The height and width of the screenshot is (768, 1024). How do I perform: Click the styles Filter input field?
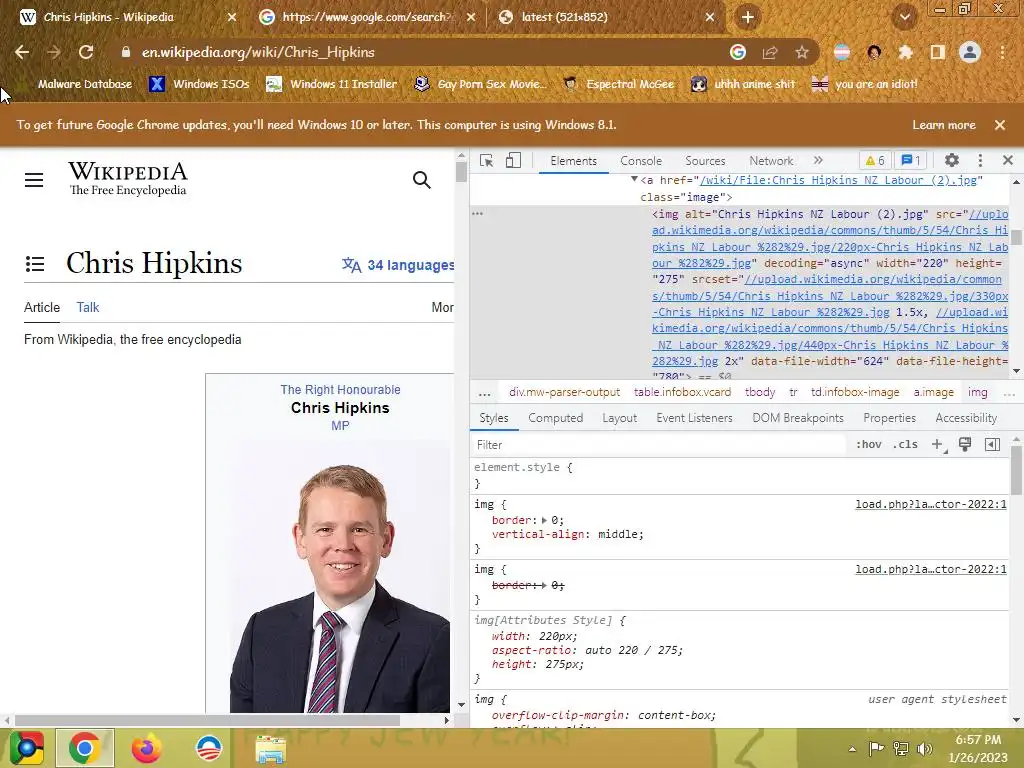pos(660,445)
